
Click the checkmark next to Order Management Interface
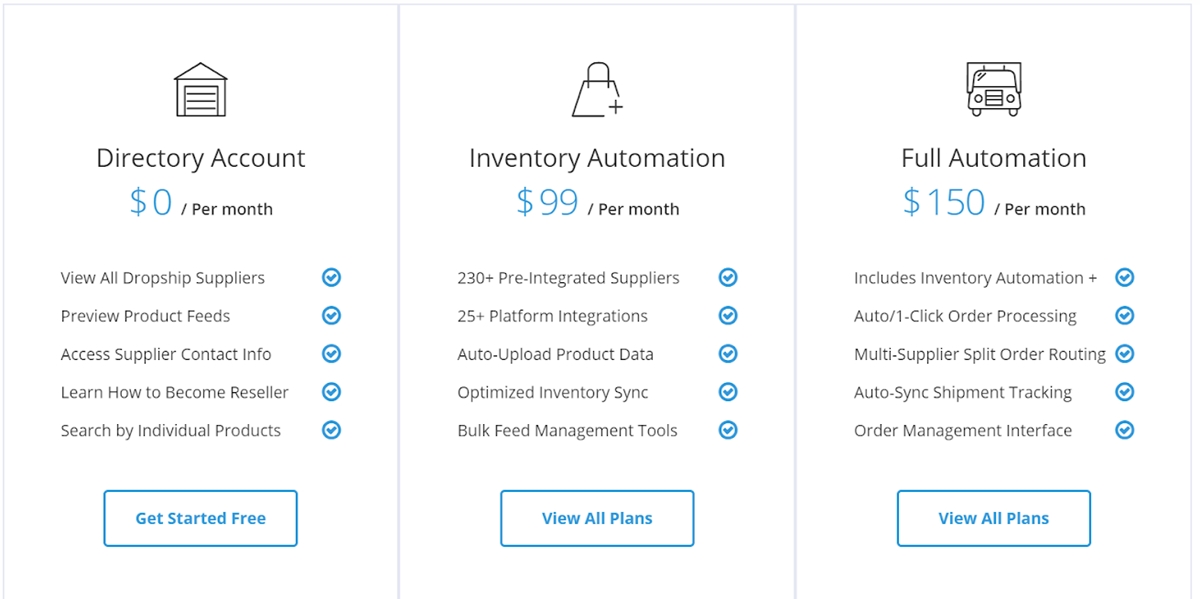tap(1125, 430)
